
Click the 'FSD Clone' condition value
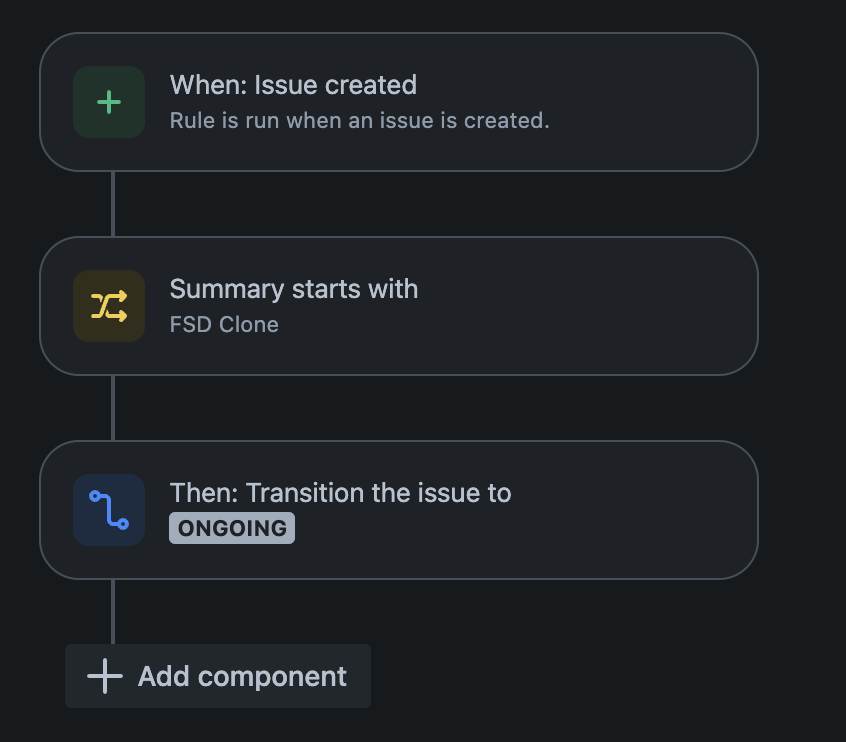click(224, 324)
